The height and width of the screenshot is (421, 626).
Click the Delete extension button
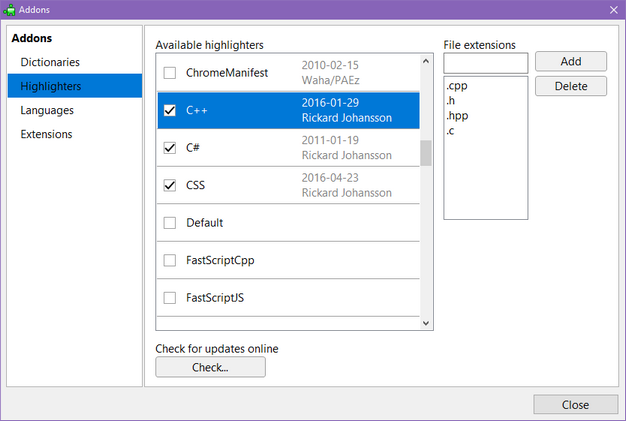[570, 86]
